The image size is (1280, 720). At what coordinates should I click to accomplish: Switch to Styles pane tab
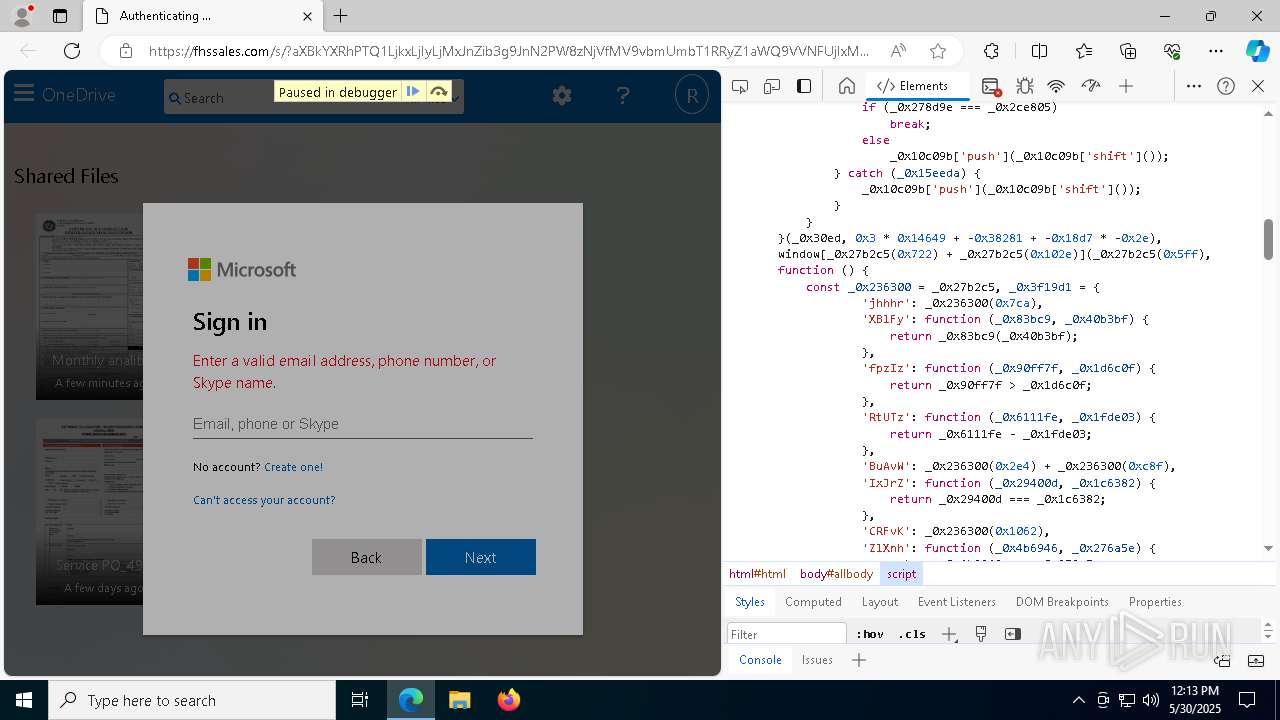click(x=749, y=602)
